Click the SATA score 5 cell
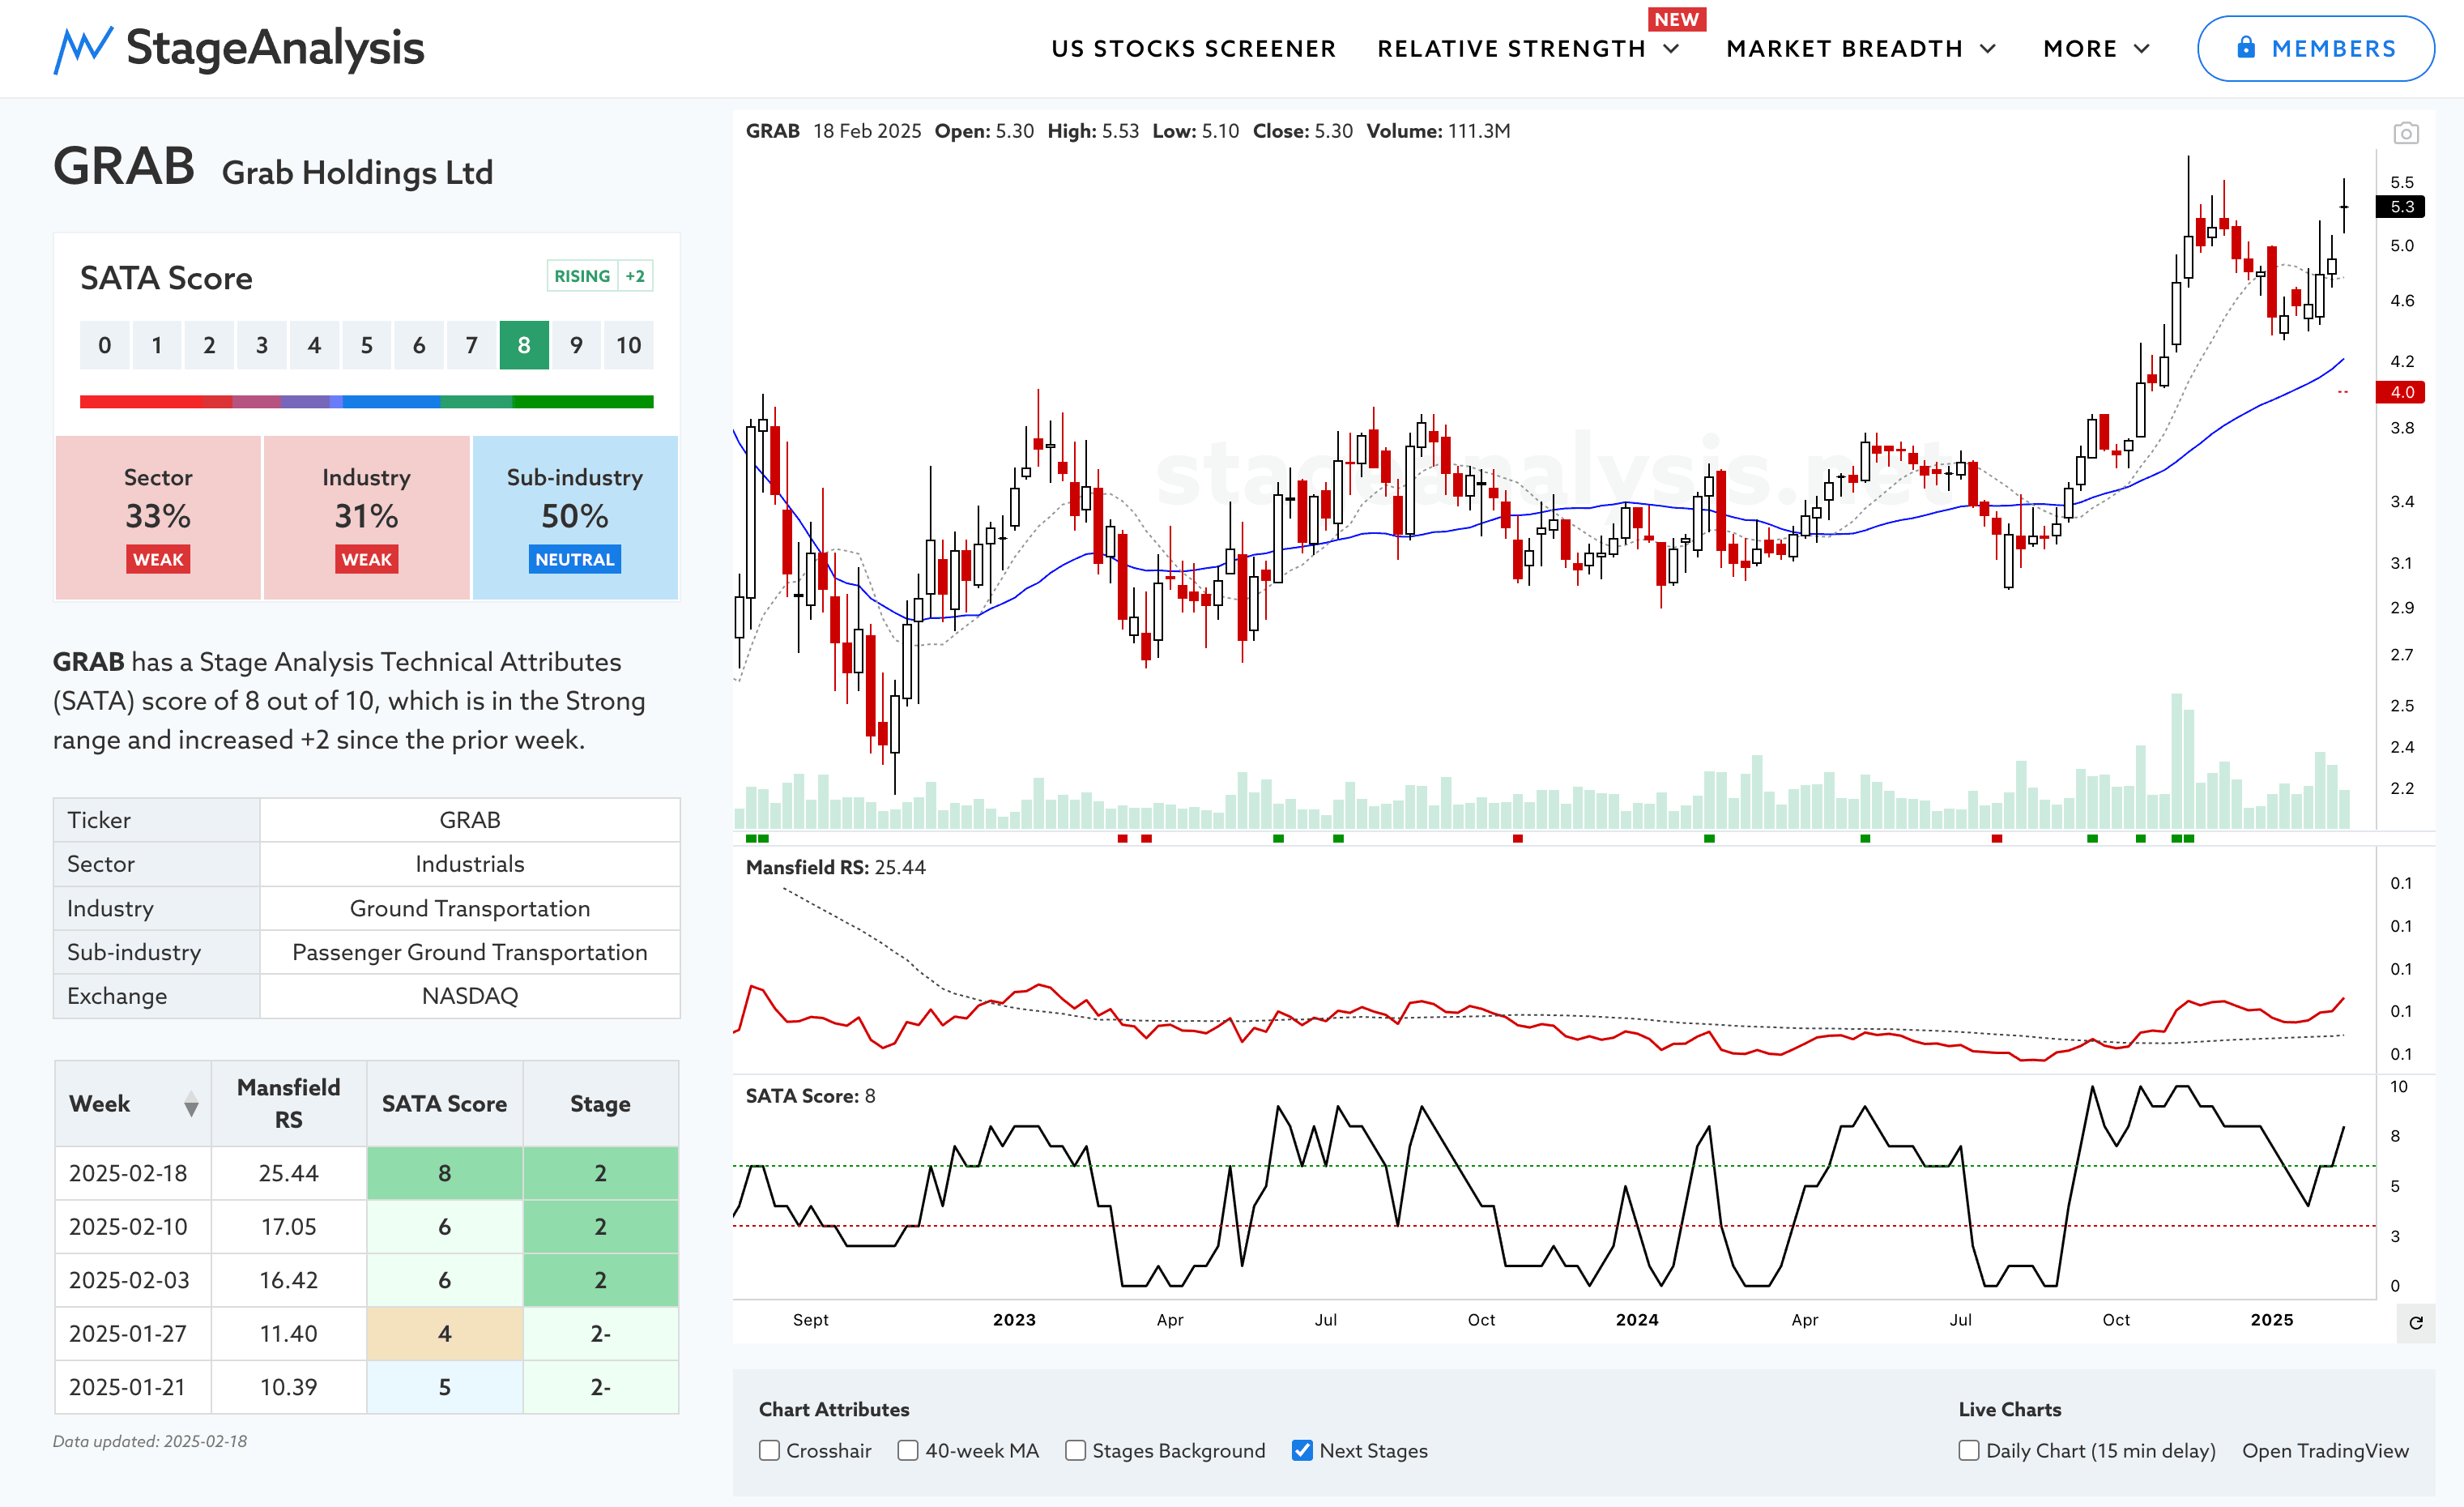The image size is (2464, 1507). pyautogui.click(x=445, y=1387)
